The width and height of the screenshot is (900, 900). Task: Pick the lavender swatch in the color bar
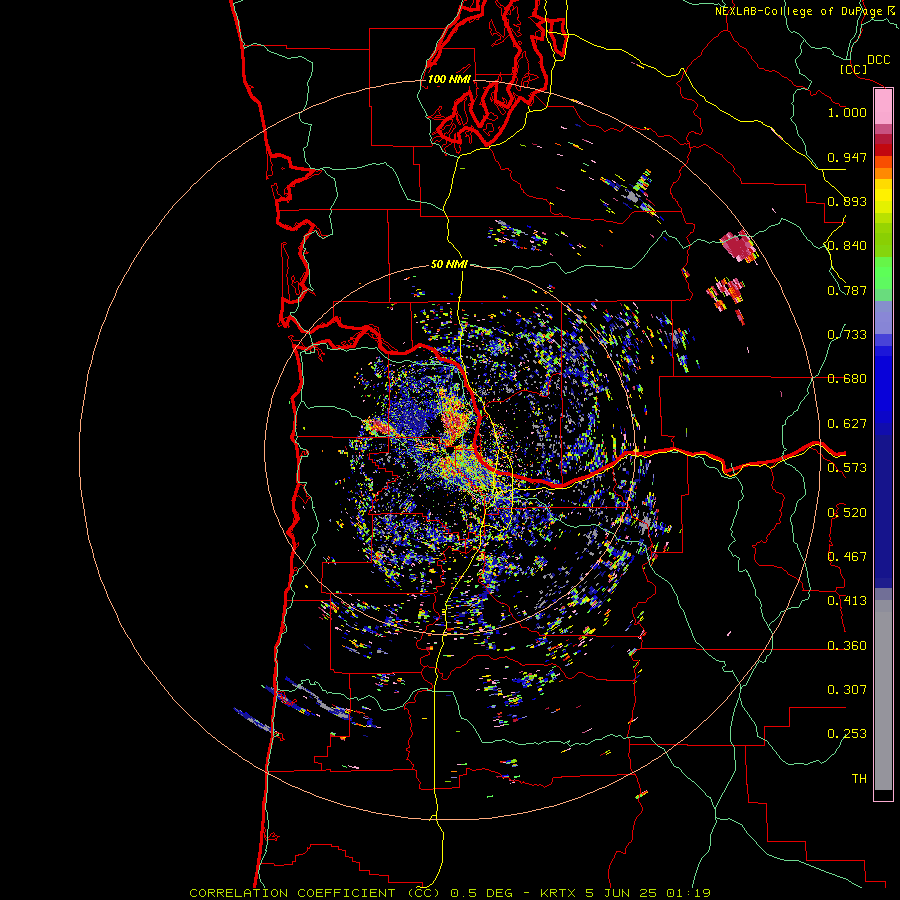(883, 317)
